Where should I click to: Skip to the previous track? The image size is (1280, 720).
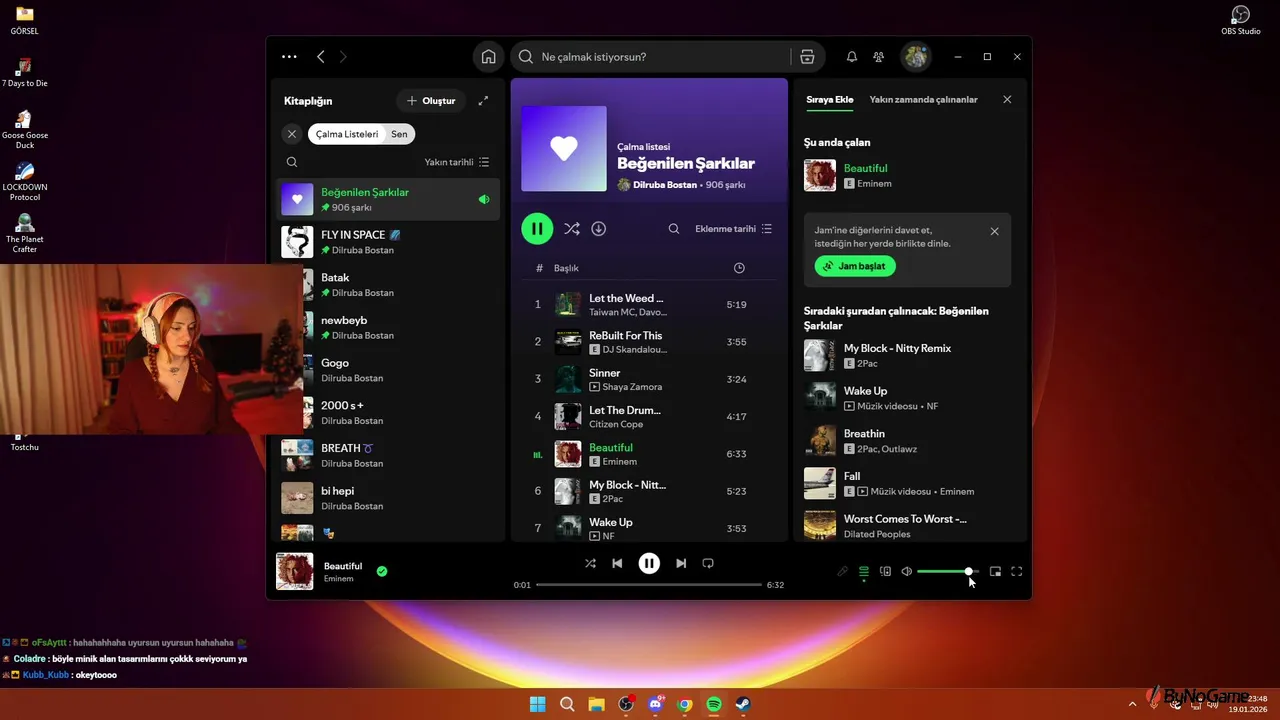tap(617, 563)
